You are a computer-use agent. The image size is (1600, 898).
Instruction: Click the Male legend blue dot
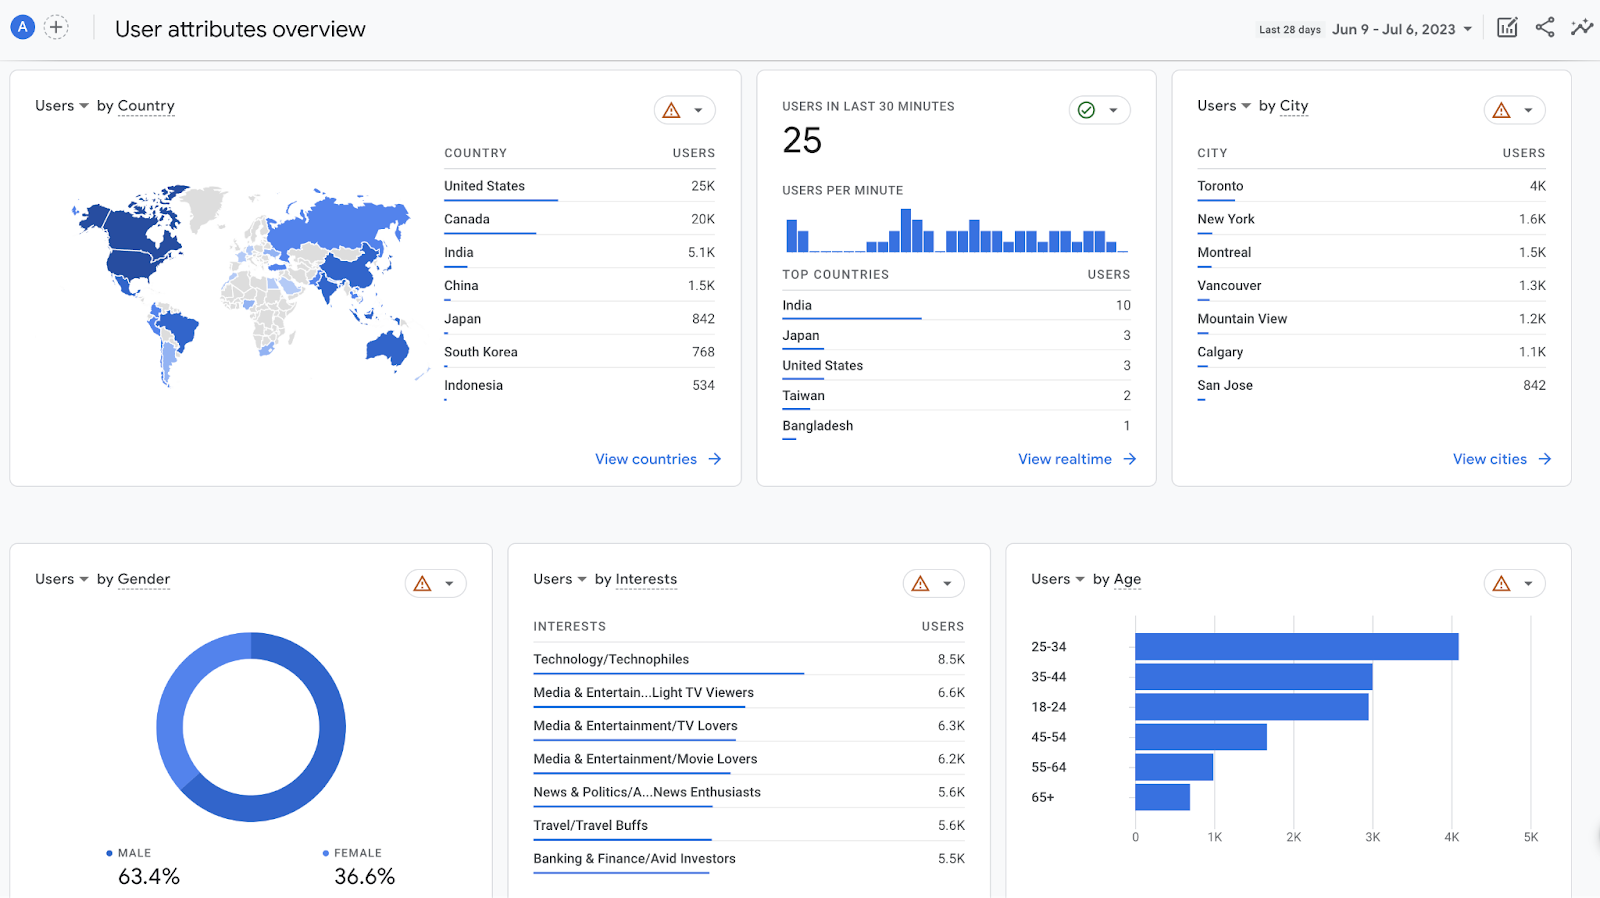[109, 853]
